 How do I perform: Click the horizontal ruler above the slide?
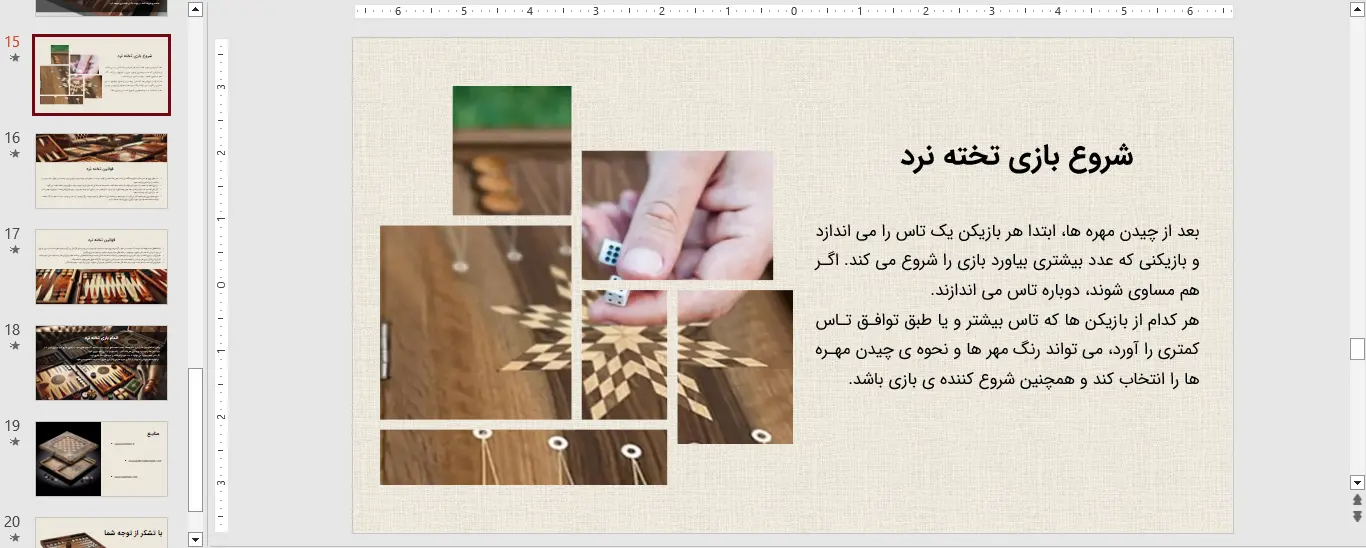point(793,12)
